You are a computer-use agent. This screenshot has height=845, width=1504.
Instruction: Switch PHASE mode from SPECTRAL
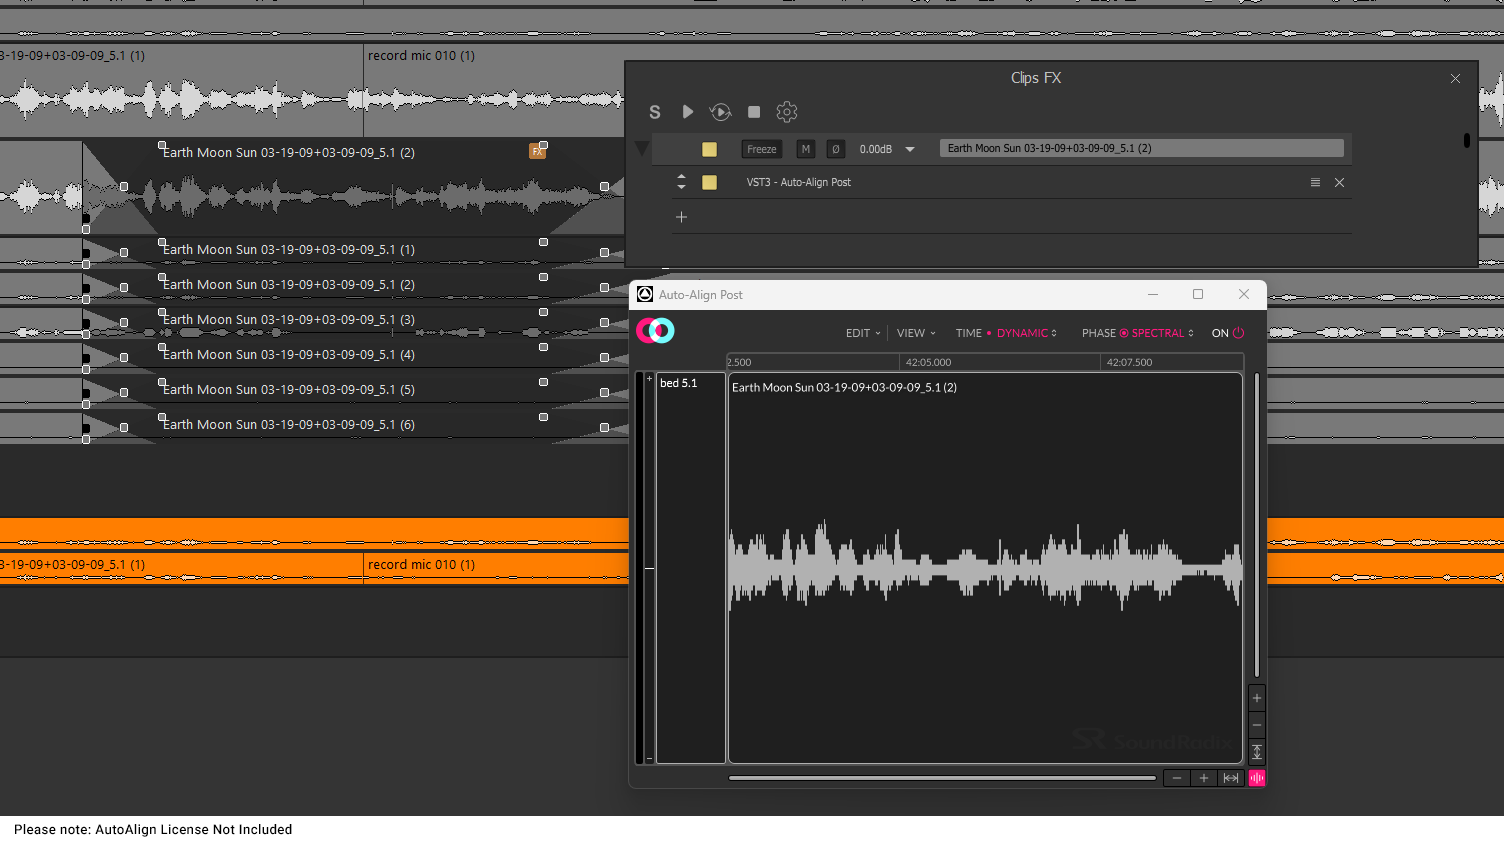[x=1157, y=333]
